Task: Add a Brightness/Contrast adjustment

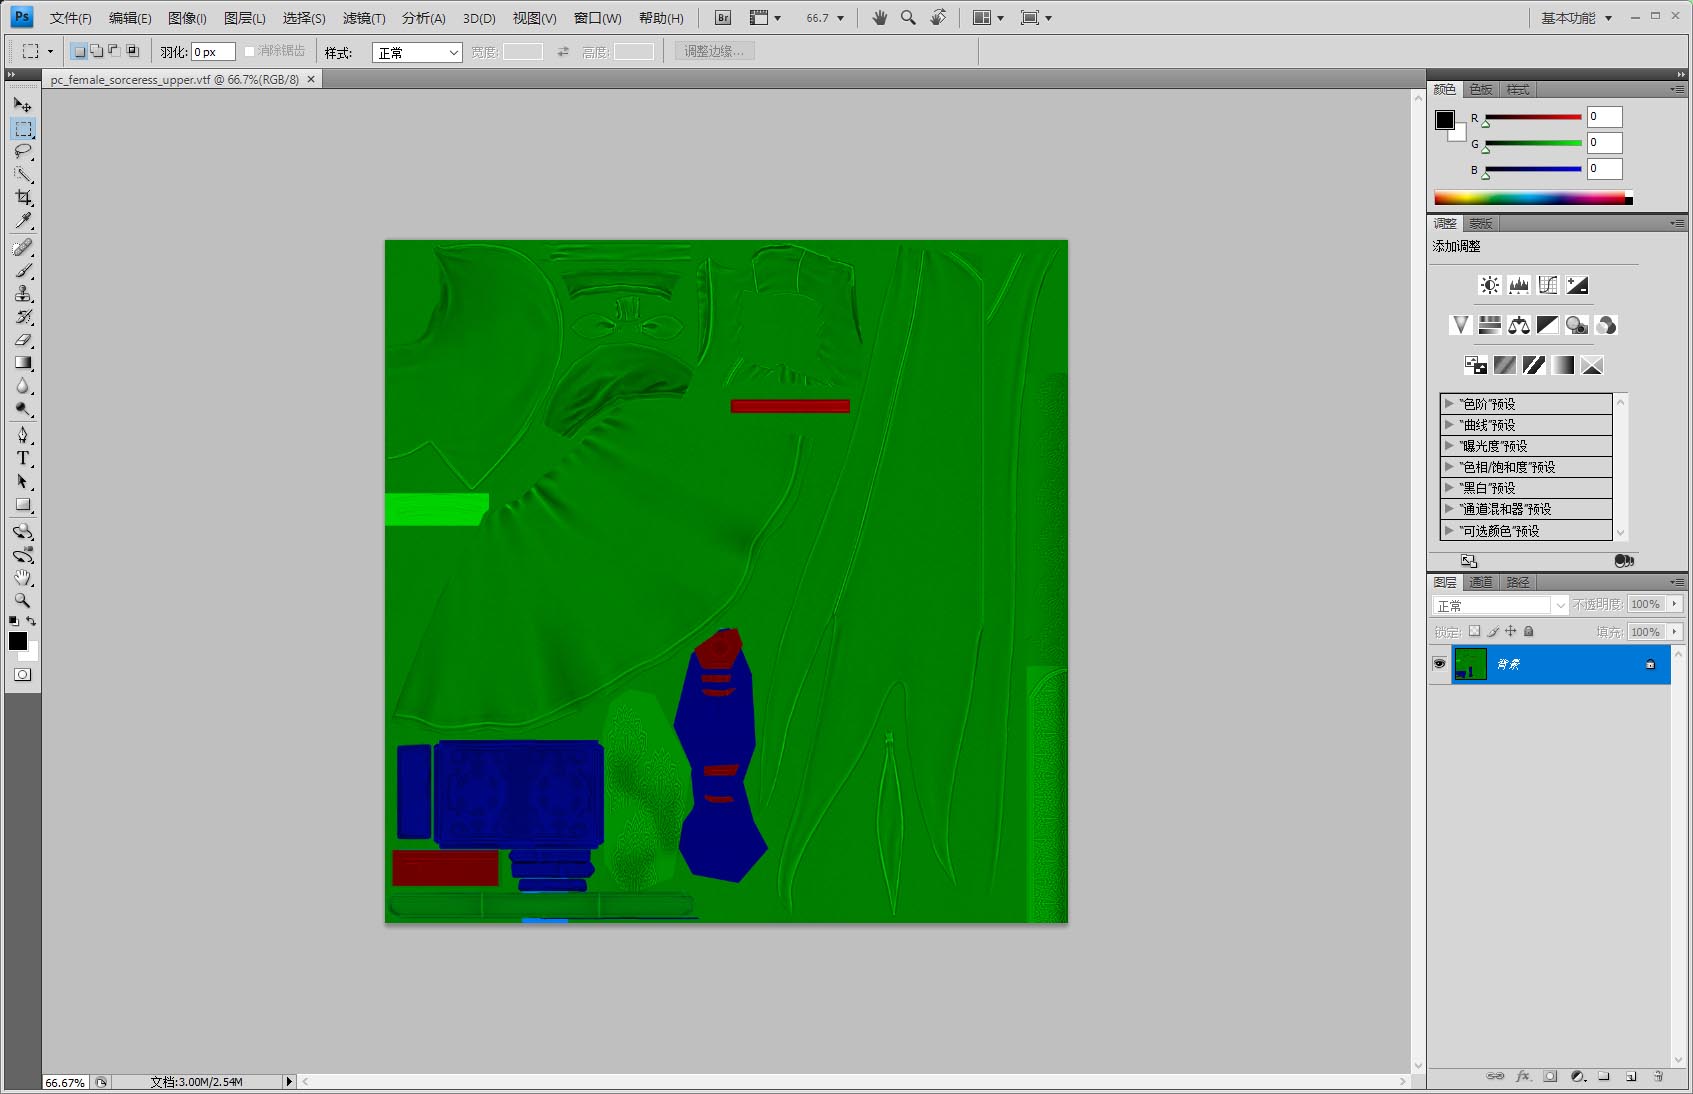Action: [x=1490, y=285]
